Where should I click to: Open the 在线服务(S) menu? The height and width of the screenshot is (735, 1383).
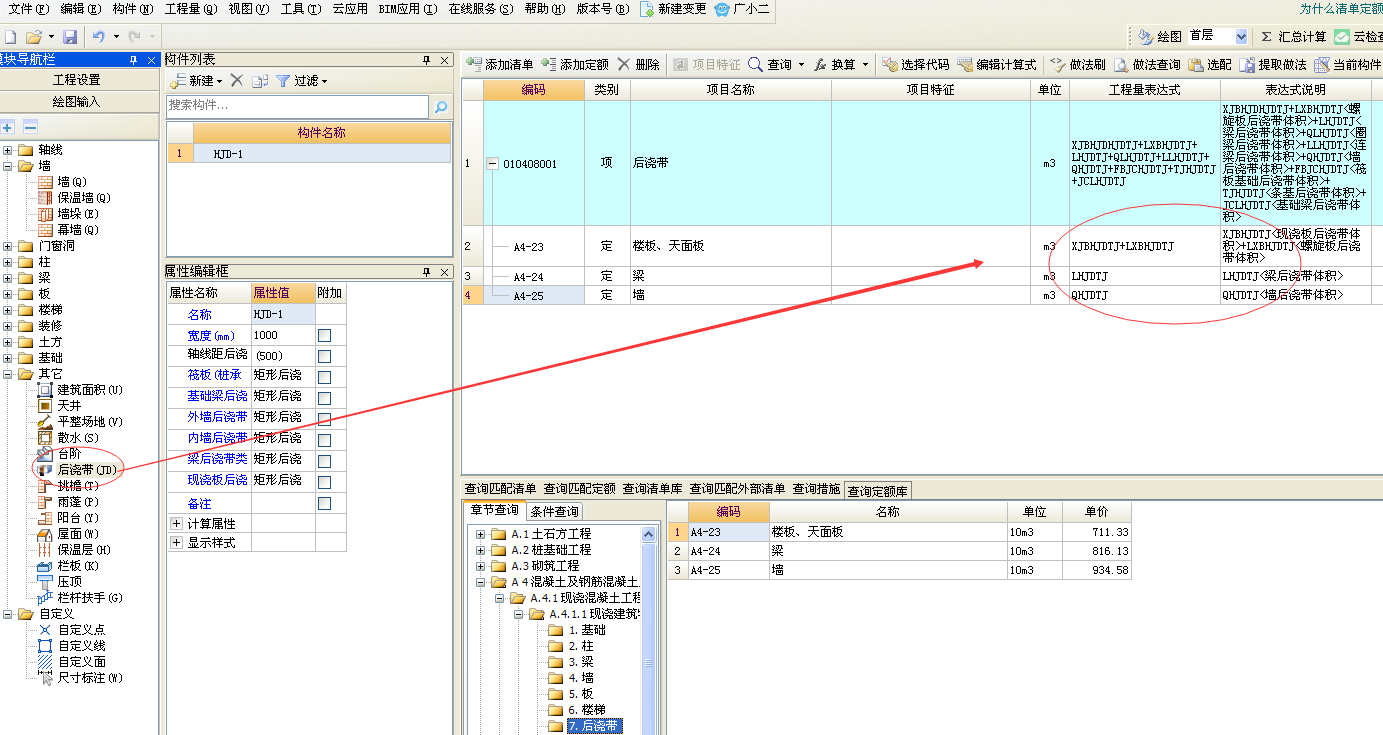(x=480, y=9)
